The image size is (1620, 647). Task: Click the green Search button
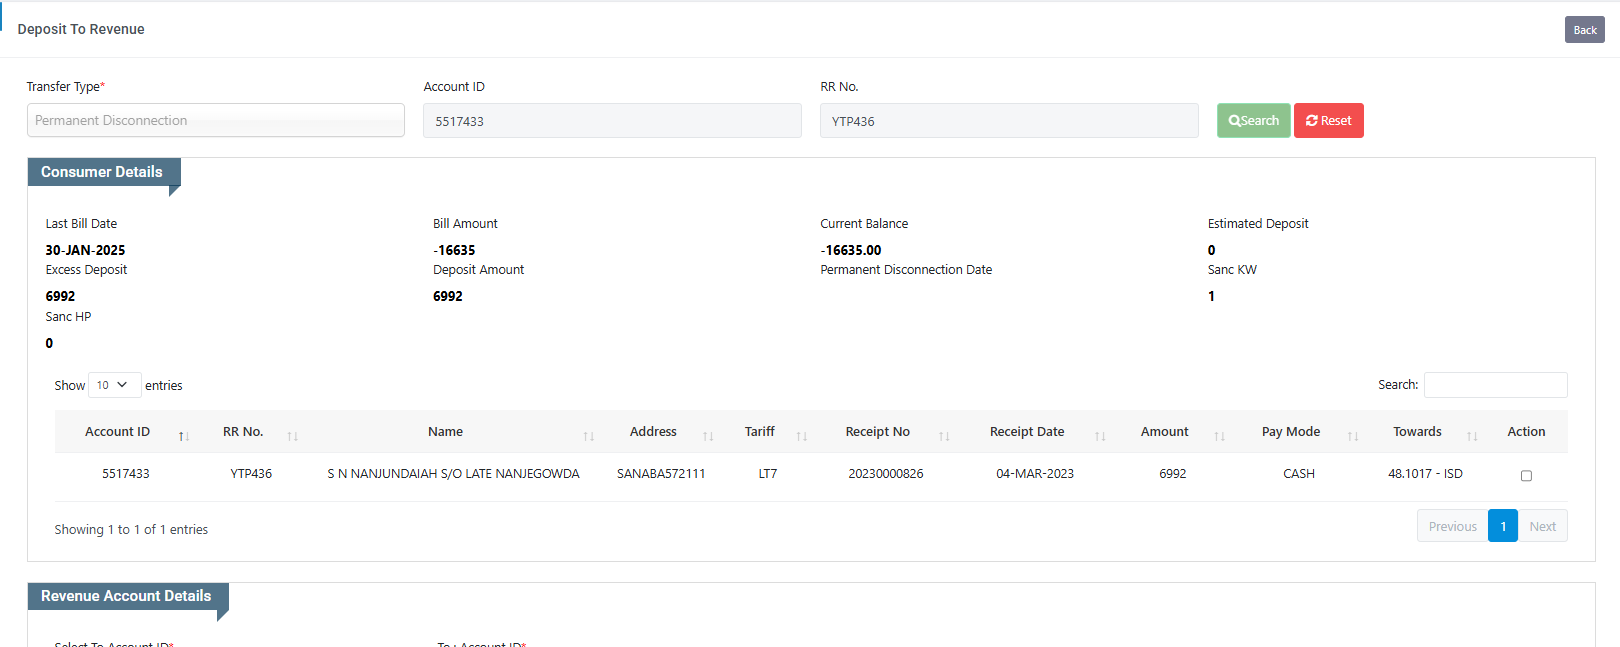pyautogui.click(x=1253, y=121)
